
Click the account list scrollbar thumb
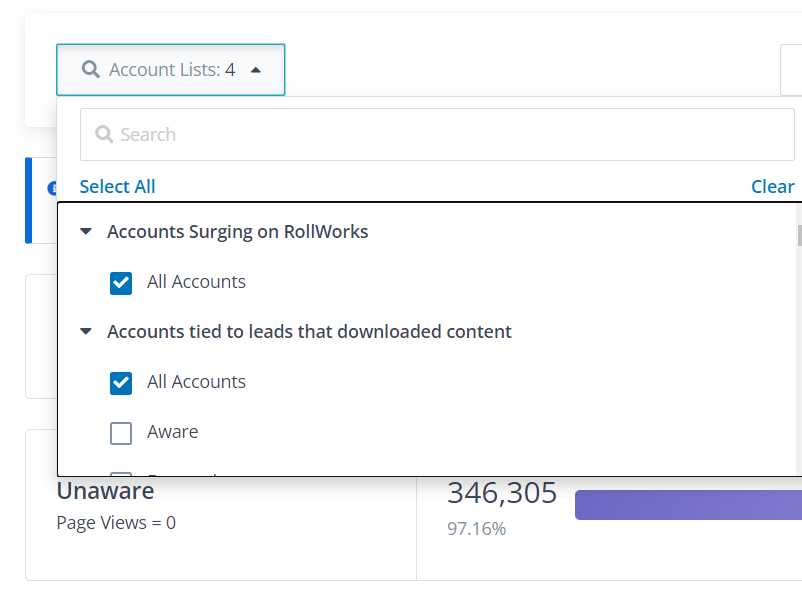tap(798, 236)
